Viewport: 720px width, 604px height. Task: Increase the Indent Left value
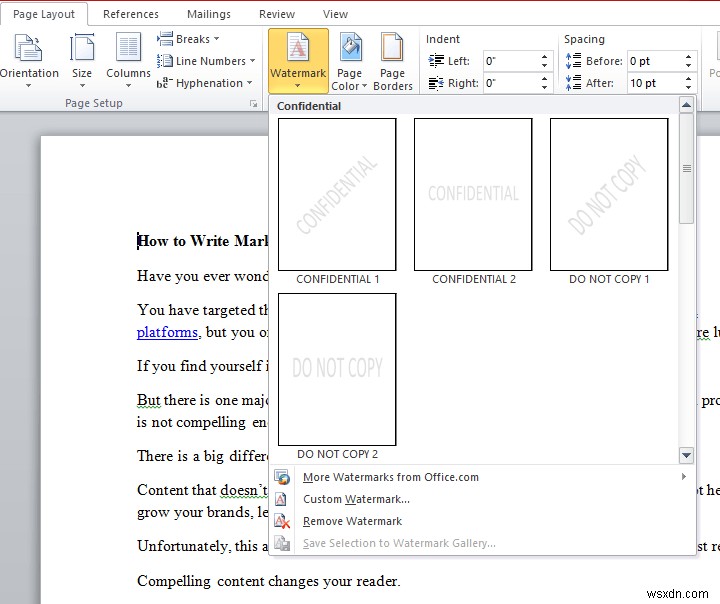pyautogui.click(x=544, y=57)
